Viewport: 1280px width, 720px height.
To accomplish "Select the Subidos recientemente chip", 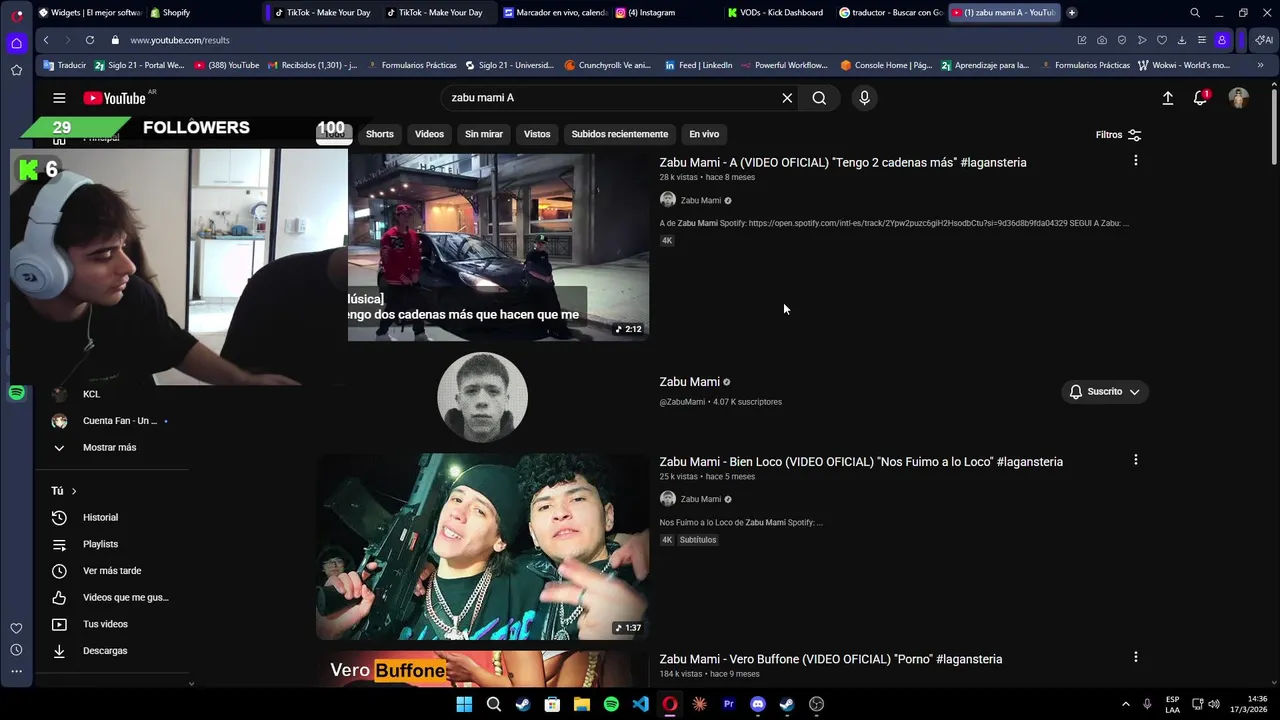I will pos(620,134).
